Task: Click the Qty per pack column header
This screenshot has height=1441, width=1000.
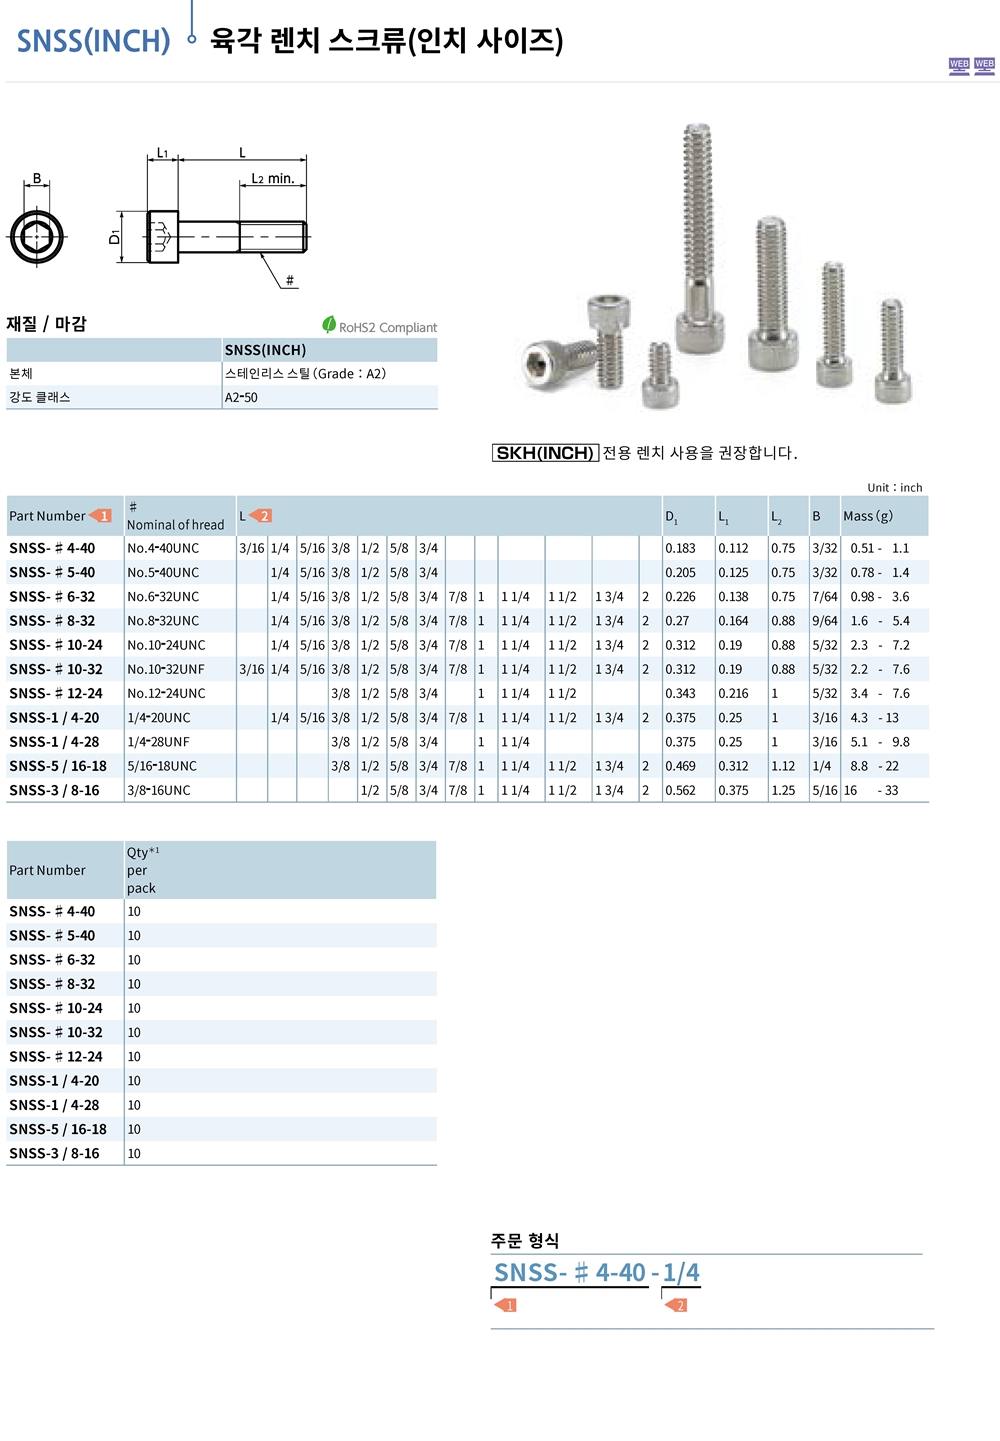Action: [143, 870]
